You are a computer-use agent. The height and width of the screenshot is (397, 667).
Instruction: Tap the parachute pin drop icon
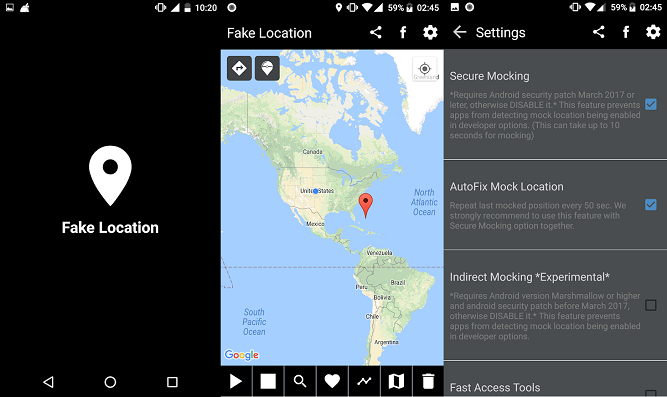(267, 68)
